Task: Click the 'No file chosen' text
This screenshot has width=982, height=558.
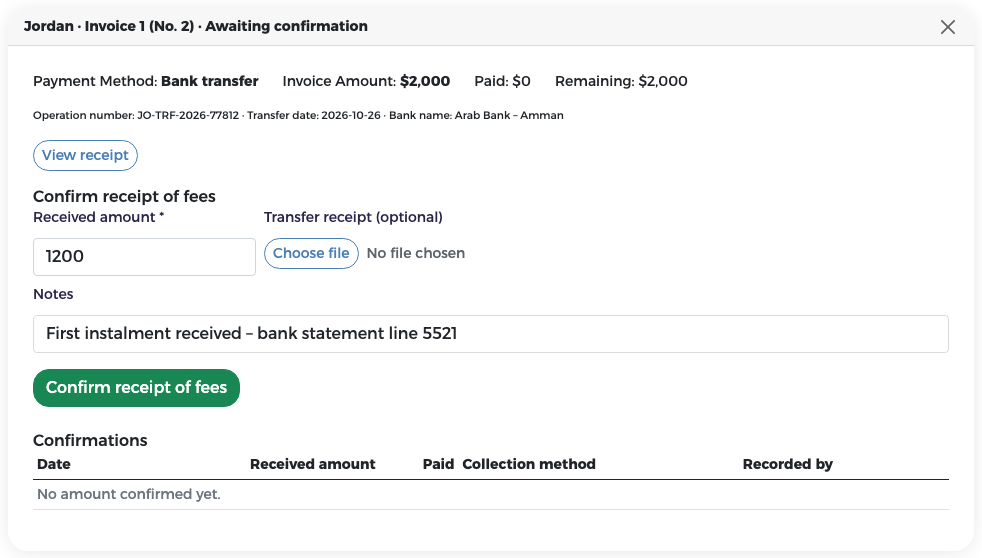Action: tap(416, 254)
